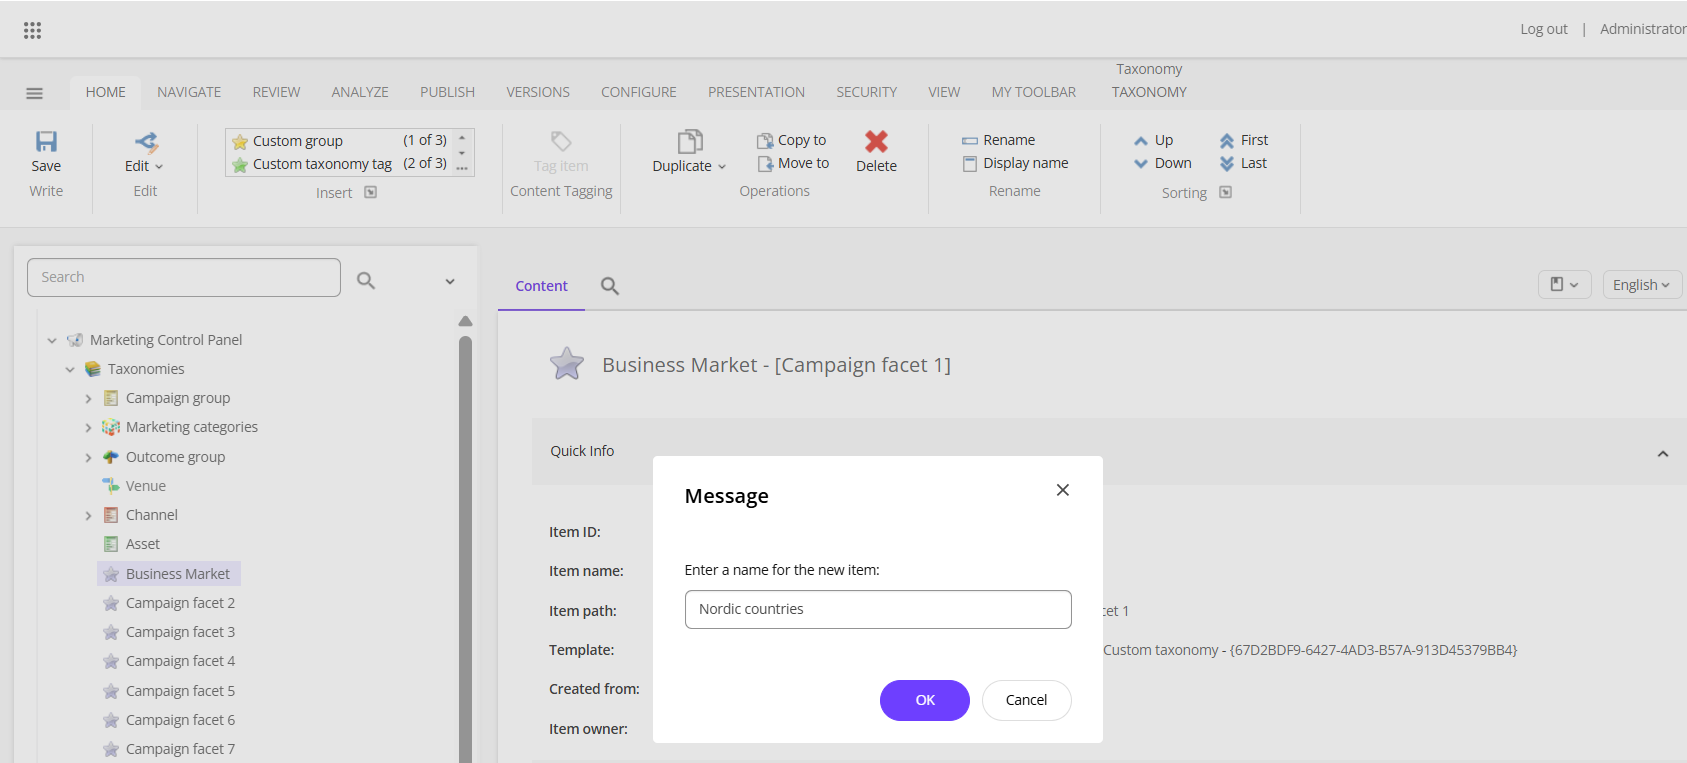Screen dimensions: 1687x763
Task: Cancel the new item dialog
Action: [x=1026, y=700]
